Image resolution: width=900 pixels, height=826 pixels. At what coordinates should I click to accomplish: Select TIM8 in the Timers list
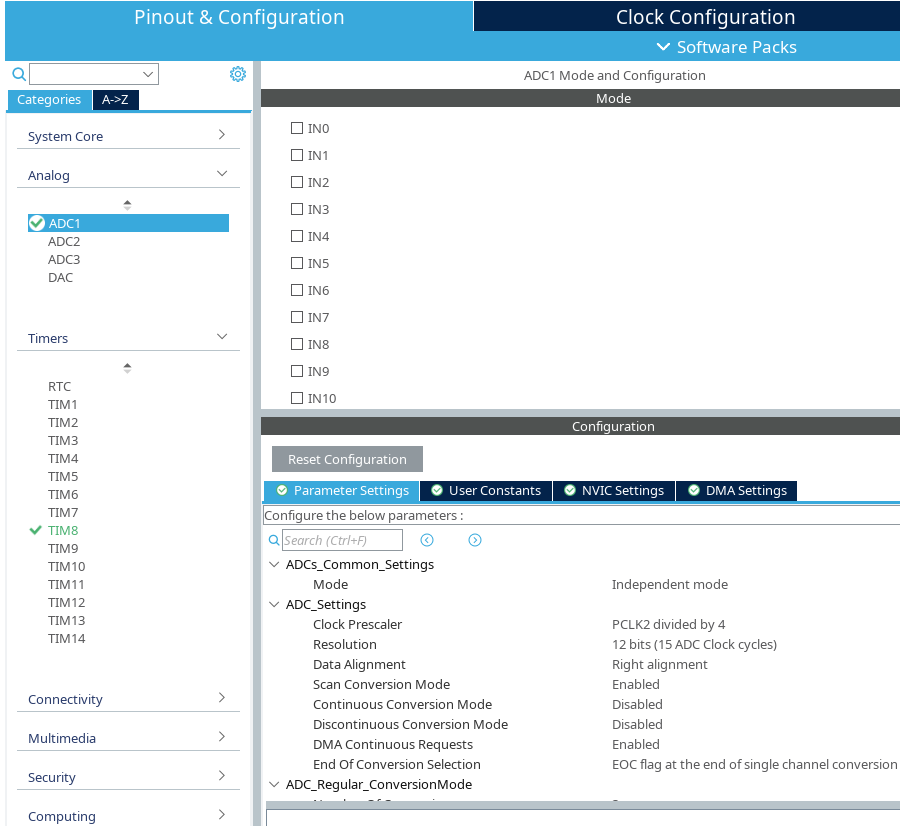63,530
